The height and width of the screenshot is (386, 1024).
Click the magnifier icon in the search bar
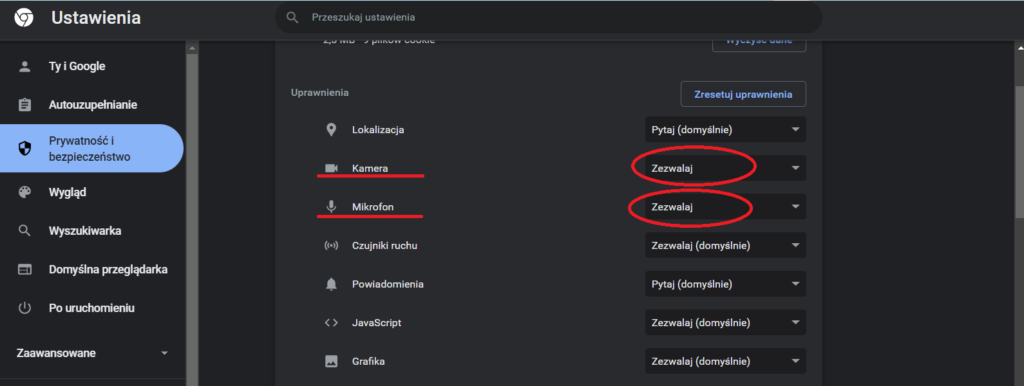[x=293, y=18]
